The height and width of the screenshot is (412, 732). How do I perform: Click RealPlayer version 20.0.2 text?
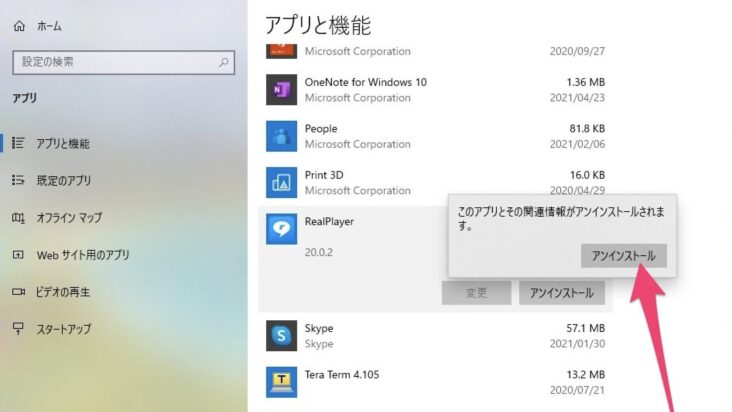pos(318,252)
